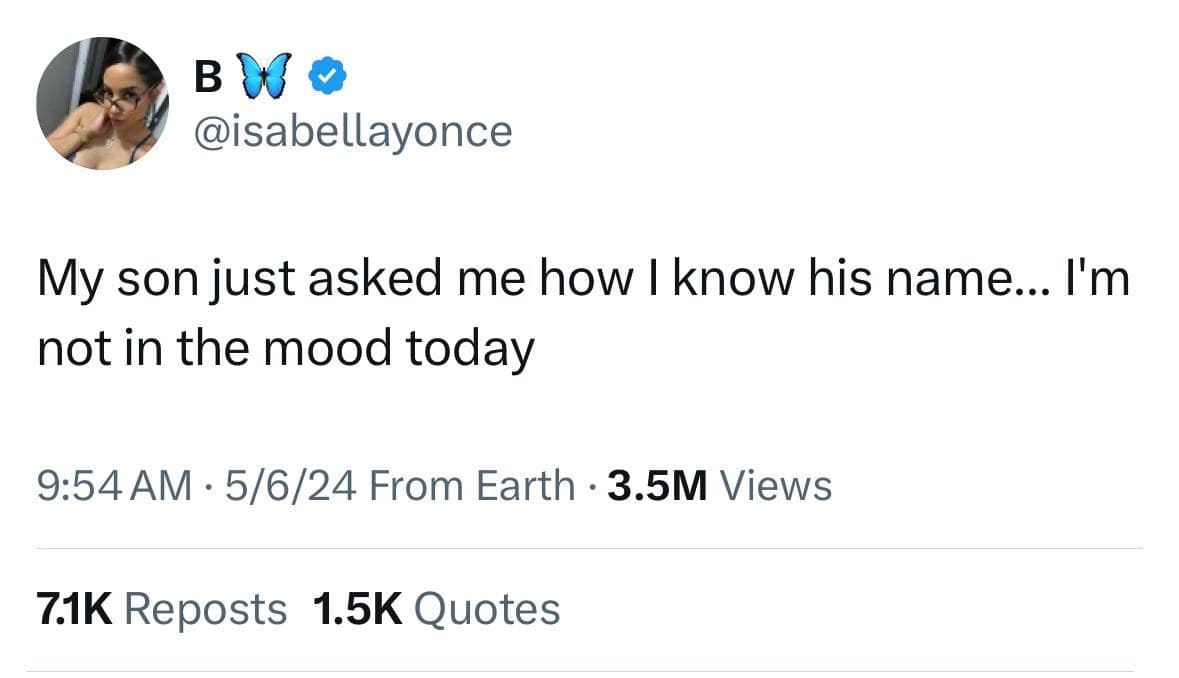Click the "Views" label
Image resolution: width=1179 pixels, height=678 pixels.
point(776,486)
